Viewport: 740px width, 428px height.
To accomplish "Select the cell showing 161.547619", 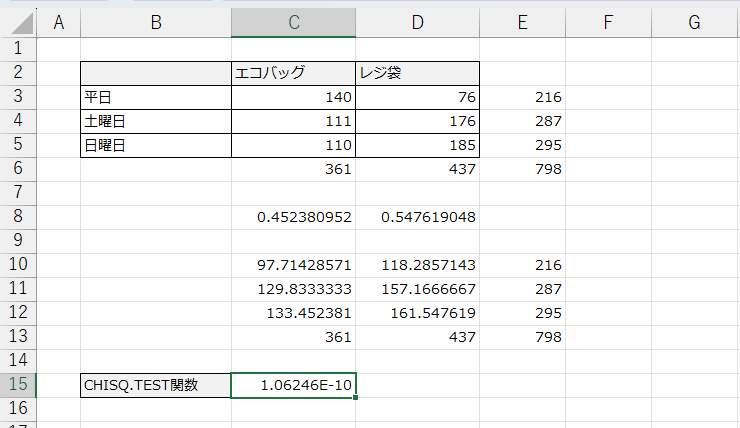I will pyautogui.click(x=417, y=313).
